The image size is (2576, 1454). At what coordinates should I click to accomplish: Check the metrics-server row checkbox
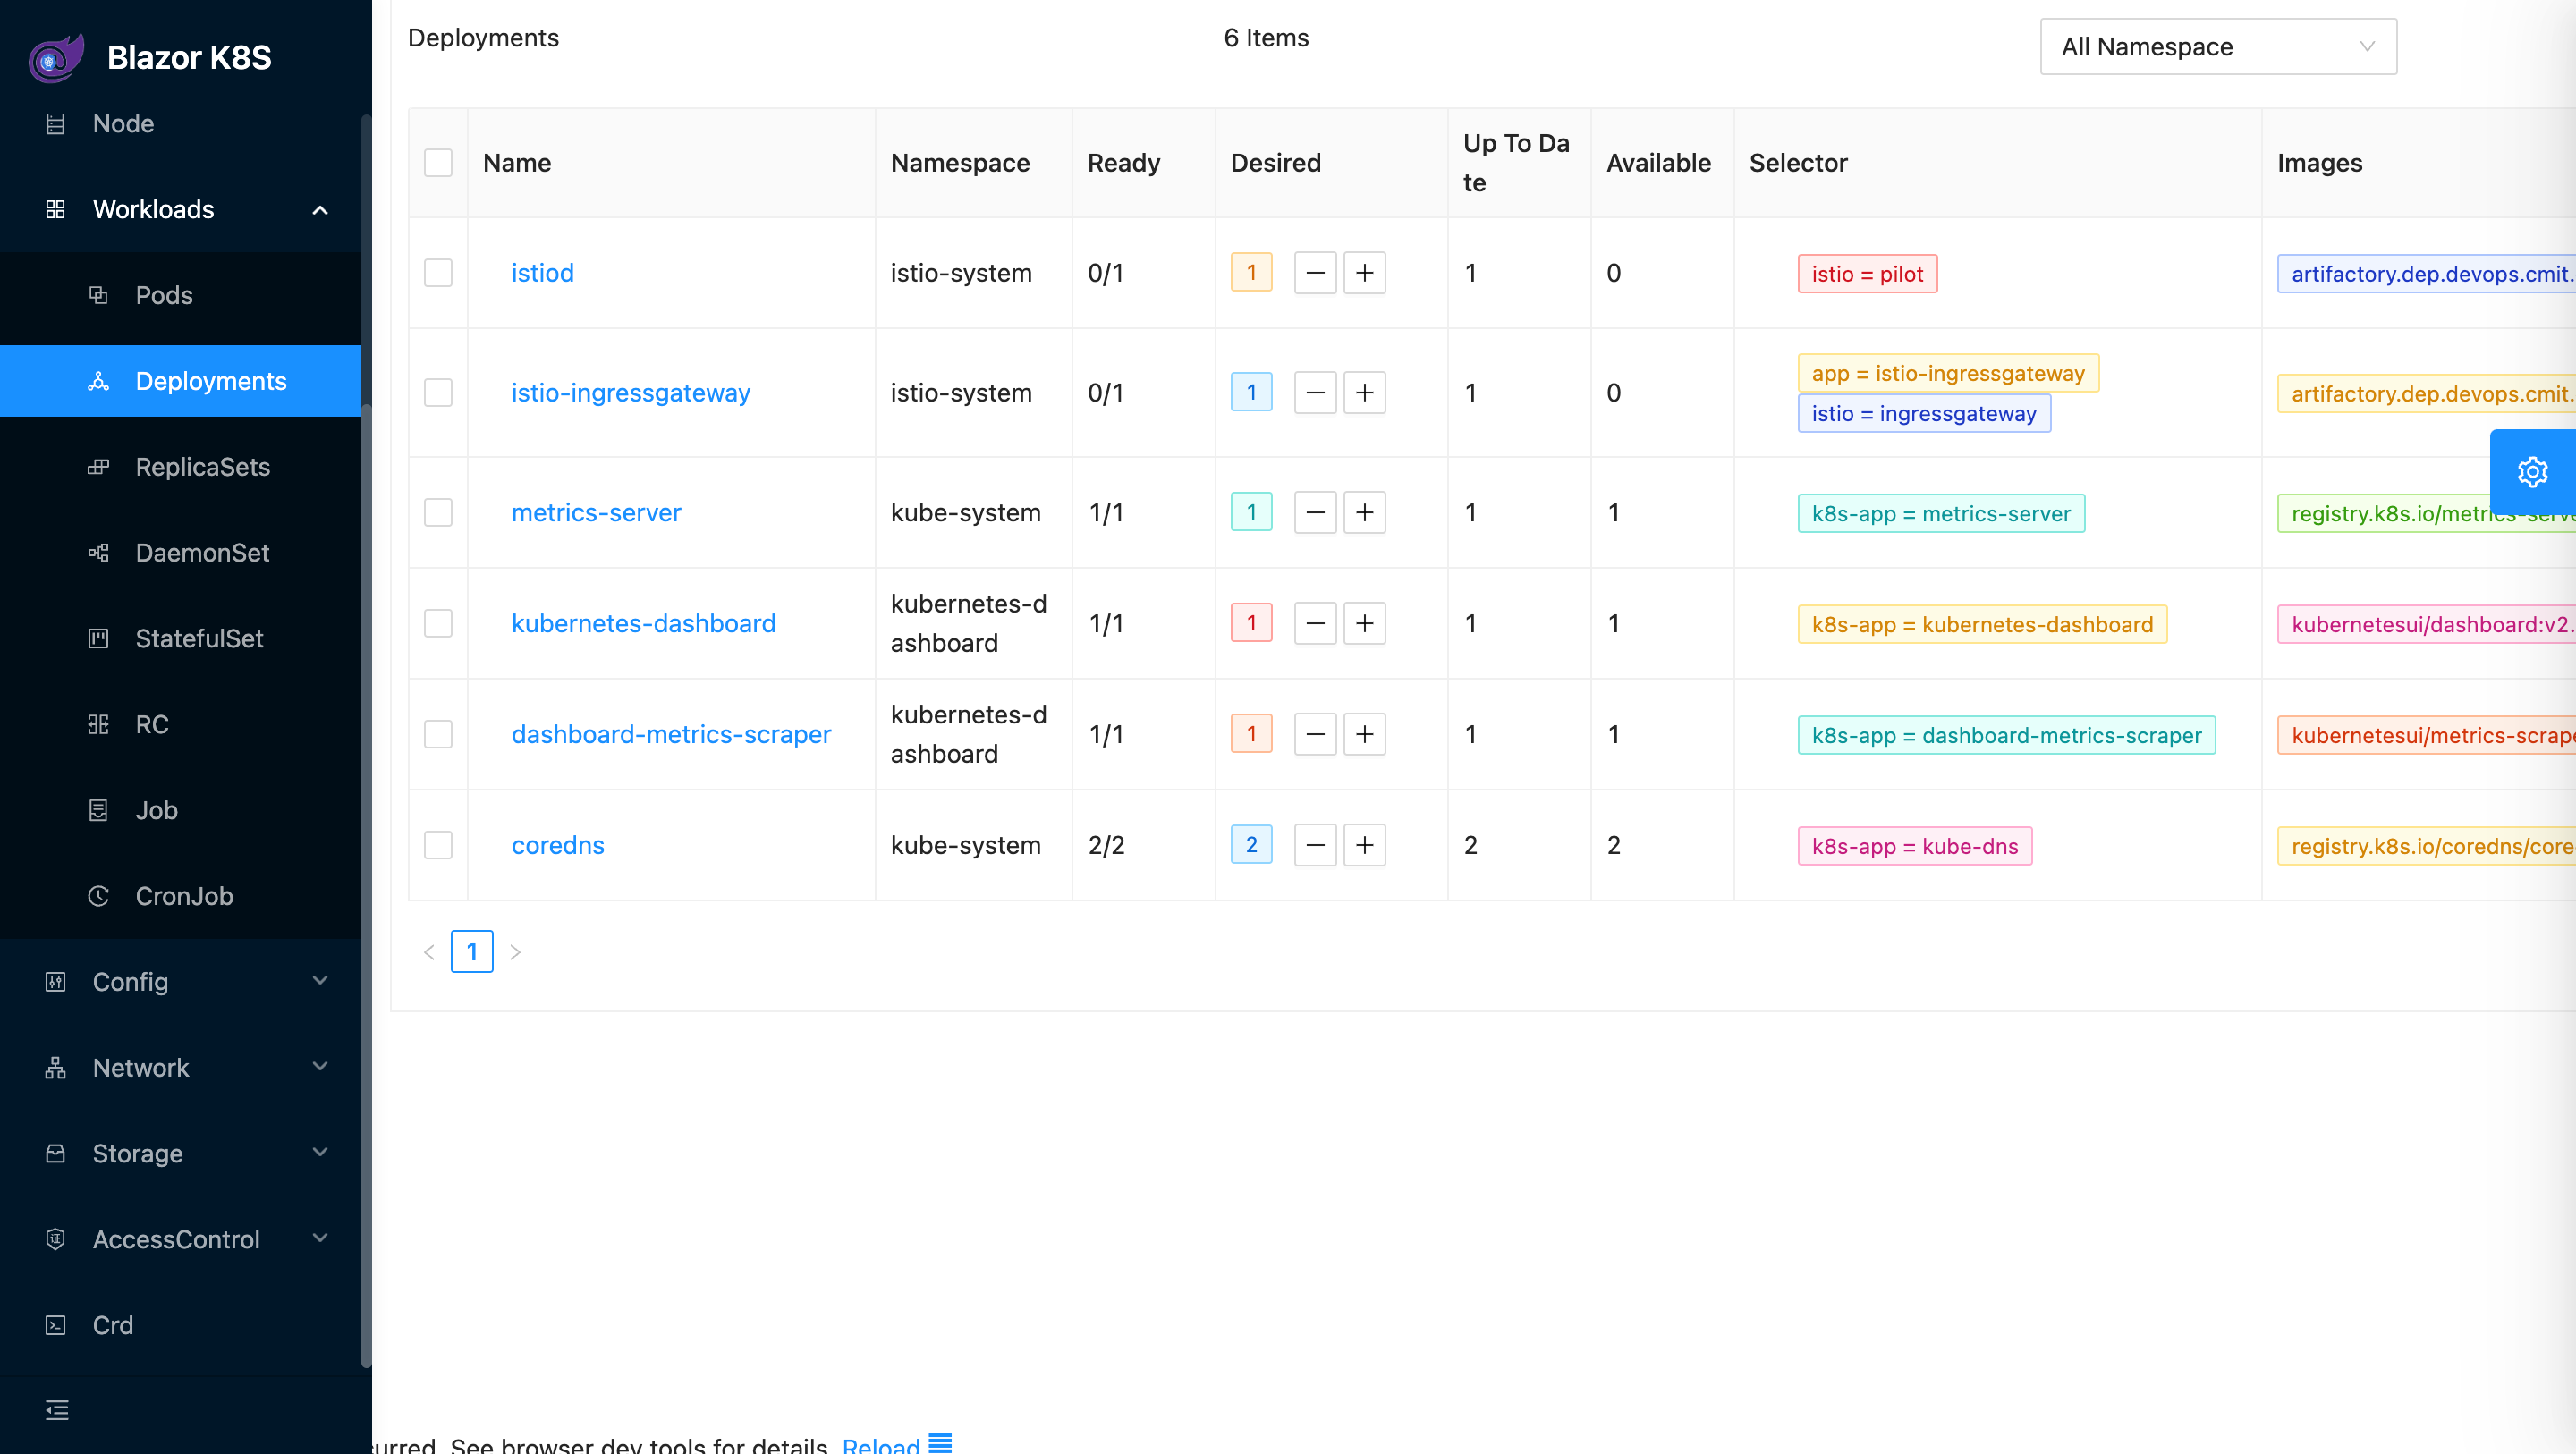pyautogui.click(x=438, y=513)
